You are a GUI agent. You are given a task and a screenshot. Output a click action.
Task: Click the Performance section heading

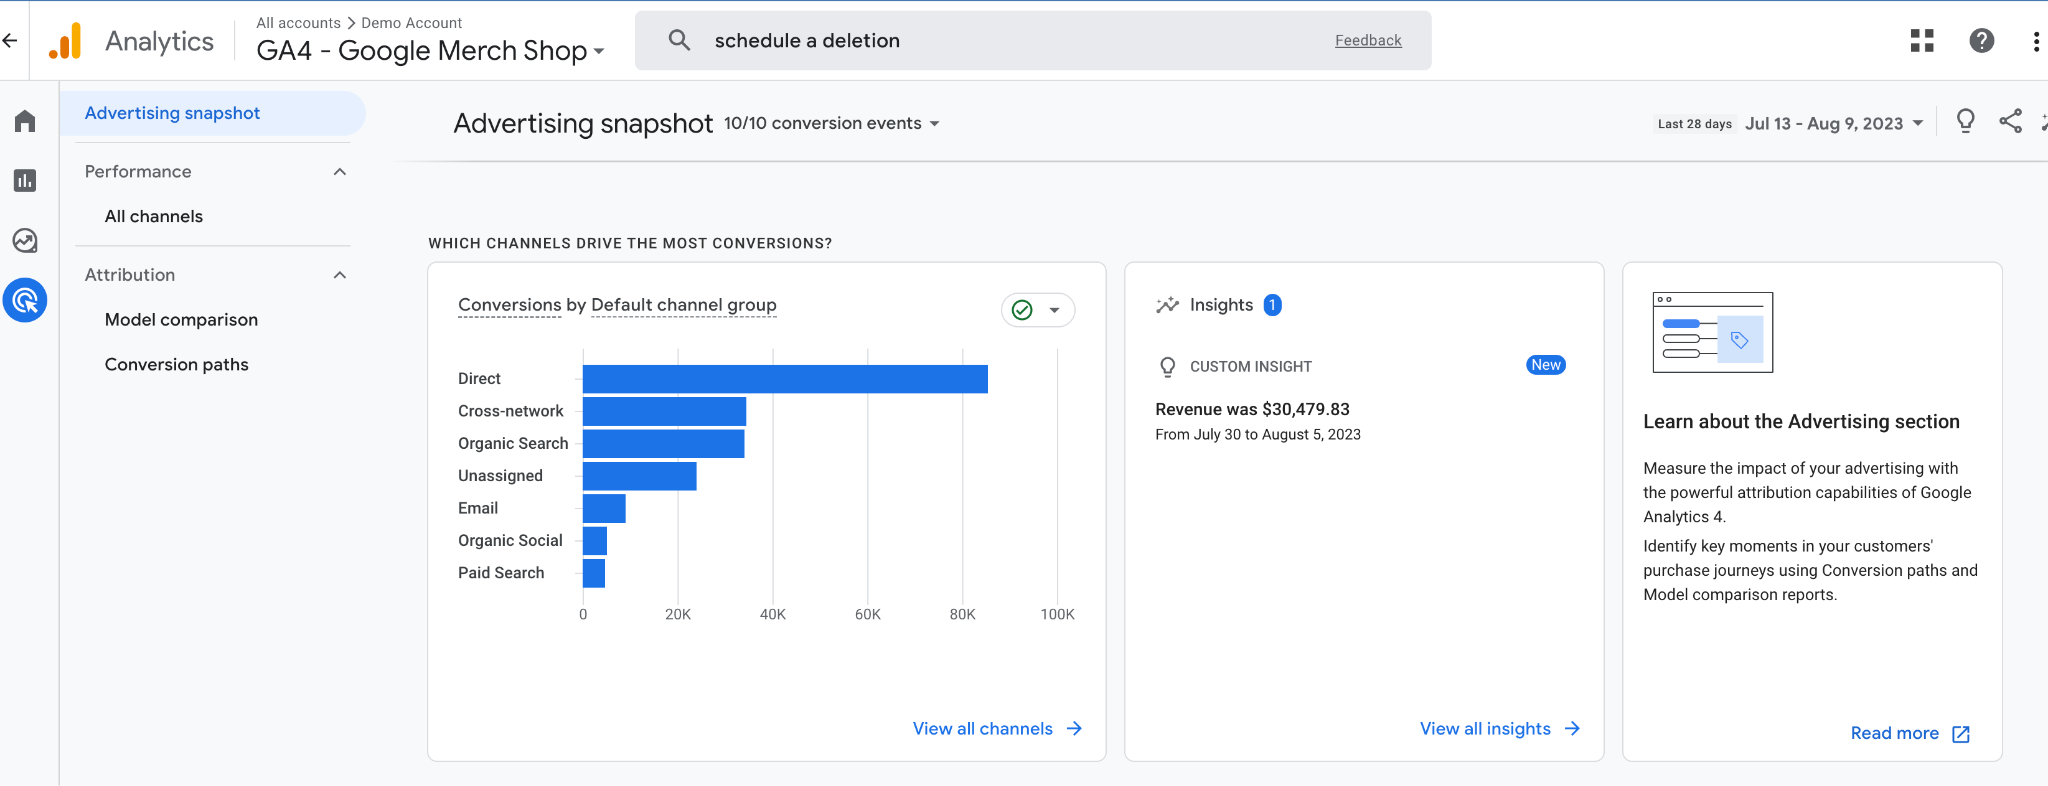pyautogui.click(x=138, y=172)
